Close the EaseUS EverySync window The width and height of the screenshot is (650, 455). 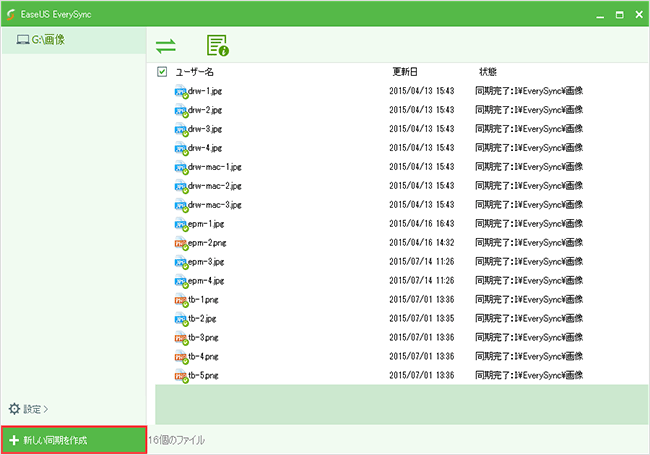(x=639, y=15)
